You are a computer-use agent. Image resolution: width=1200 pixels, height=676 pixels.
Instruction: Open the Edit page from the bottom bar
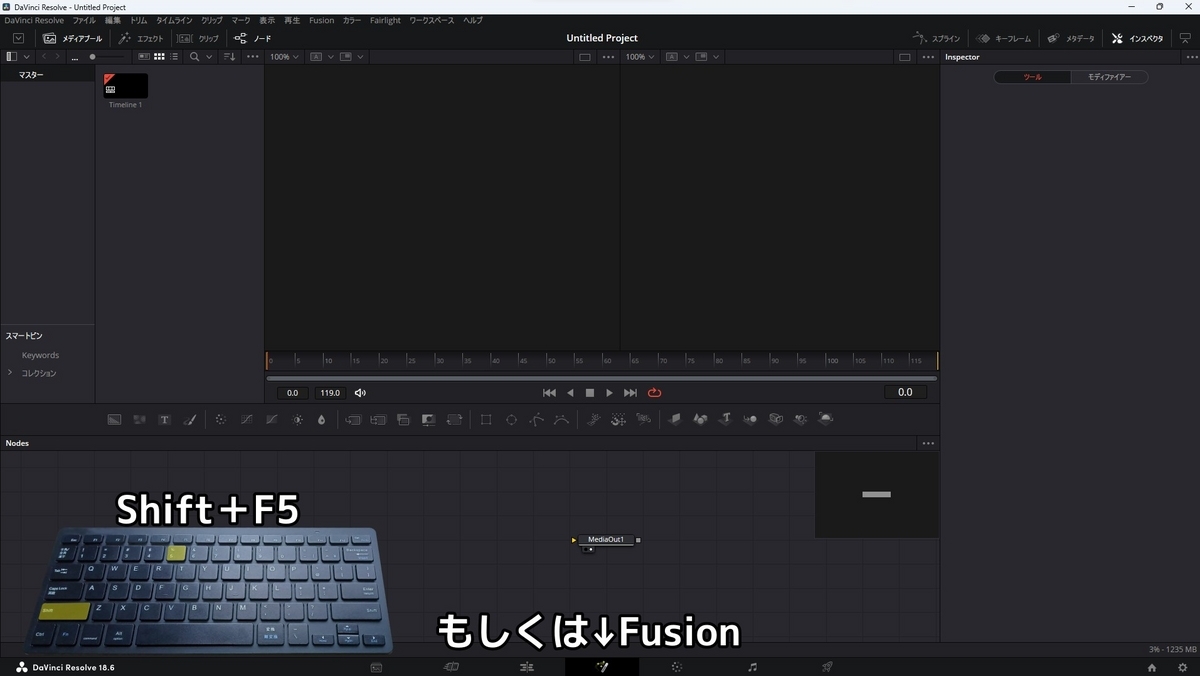[527, 666]
